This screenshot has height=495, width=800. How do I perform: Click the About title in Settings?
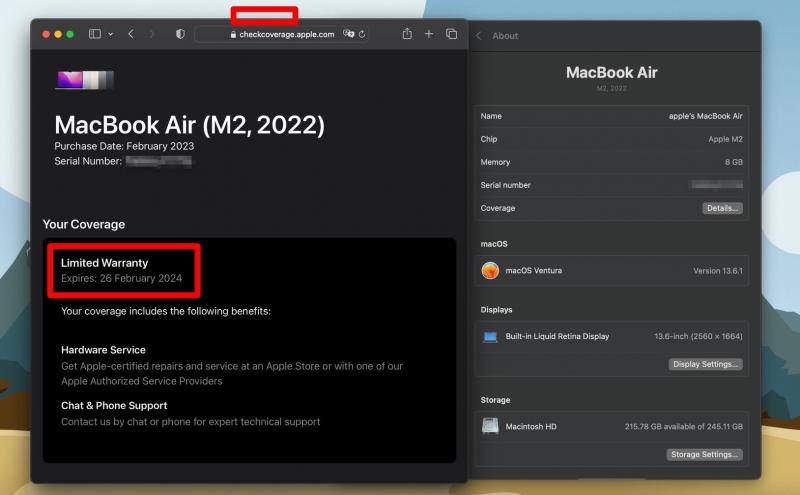point(505,36)
